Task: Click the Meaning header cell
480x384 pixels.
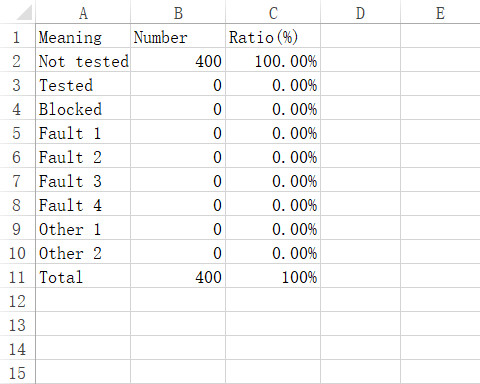Action: 83,36
